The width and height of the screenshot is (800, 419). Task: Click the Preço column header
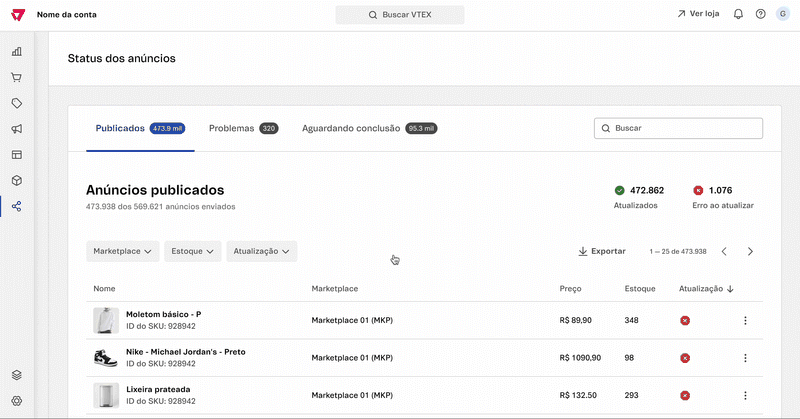570,289
